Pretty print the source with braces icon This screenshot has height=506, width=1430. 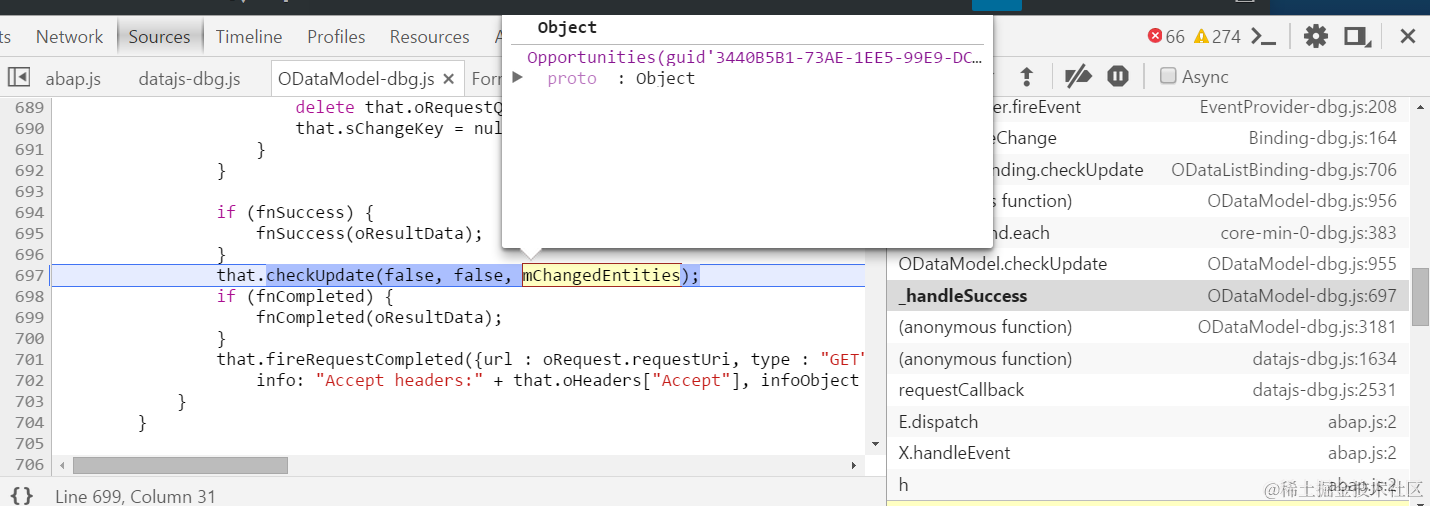click(x=22, y=495)
